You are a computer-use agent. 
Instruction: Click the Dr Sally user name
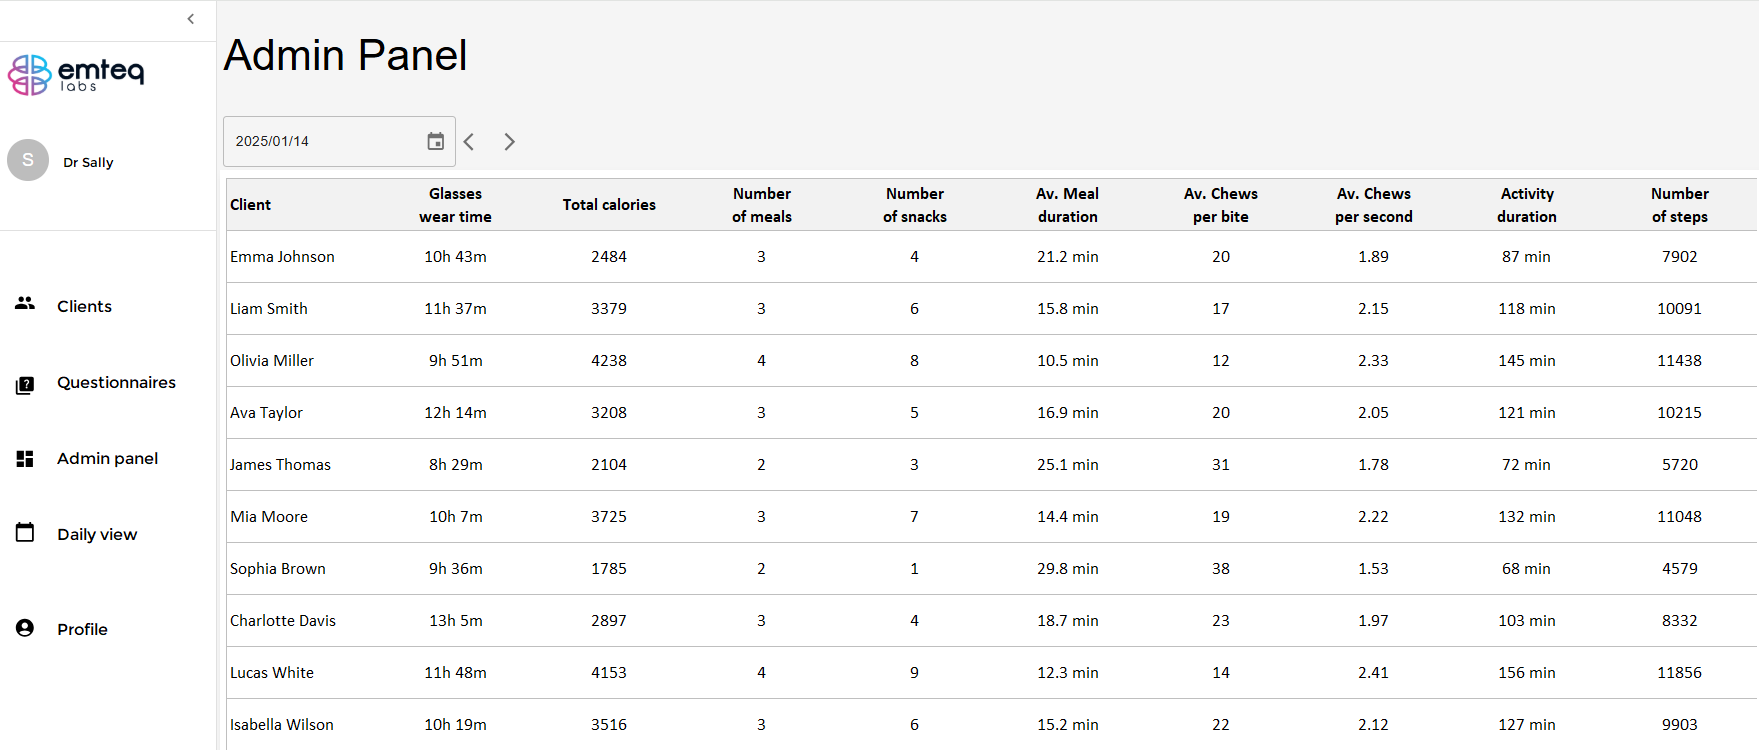pos(88,162)
